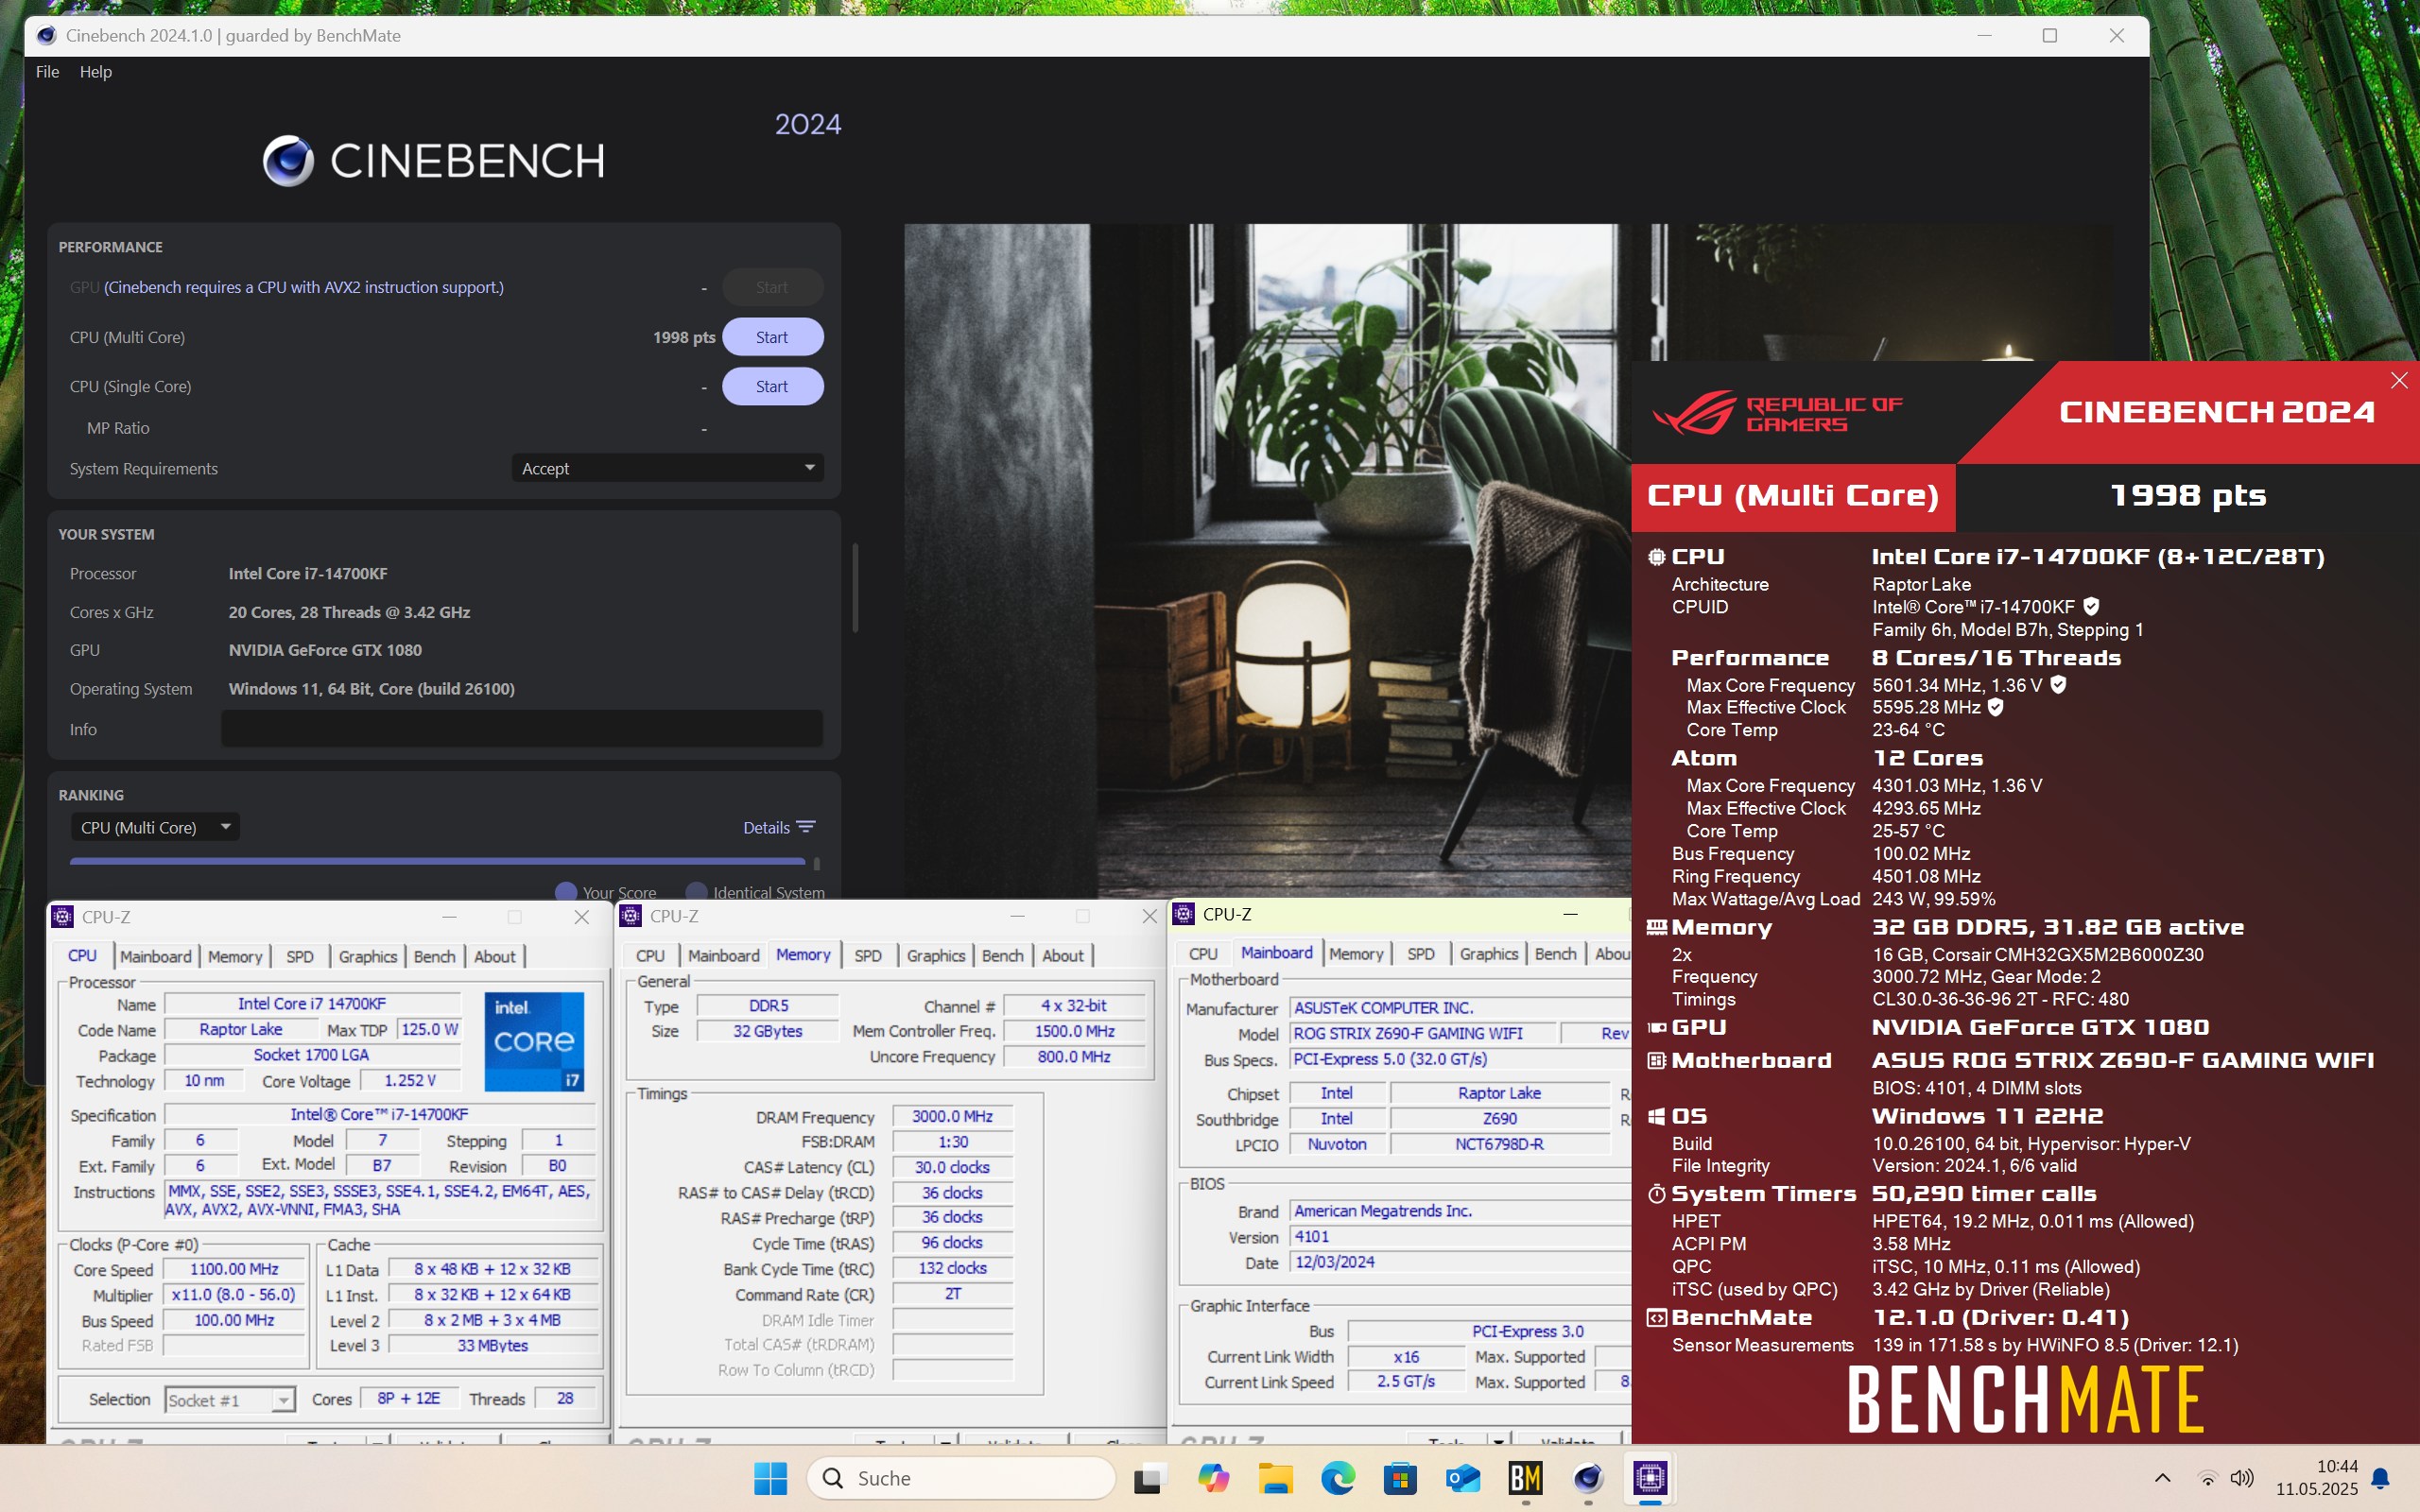2420x1512 pixels.
Task: Open the Windows Start menu
Action: click(x=770, y=1478)
